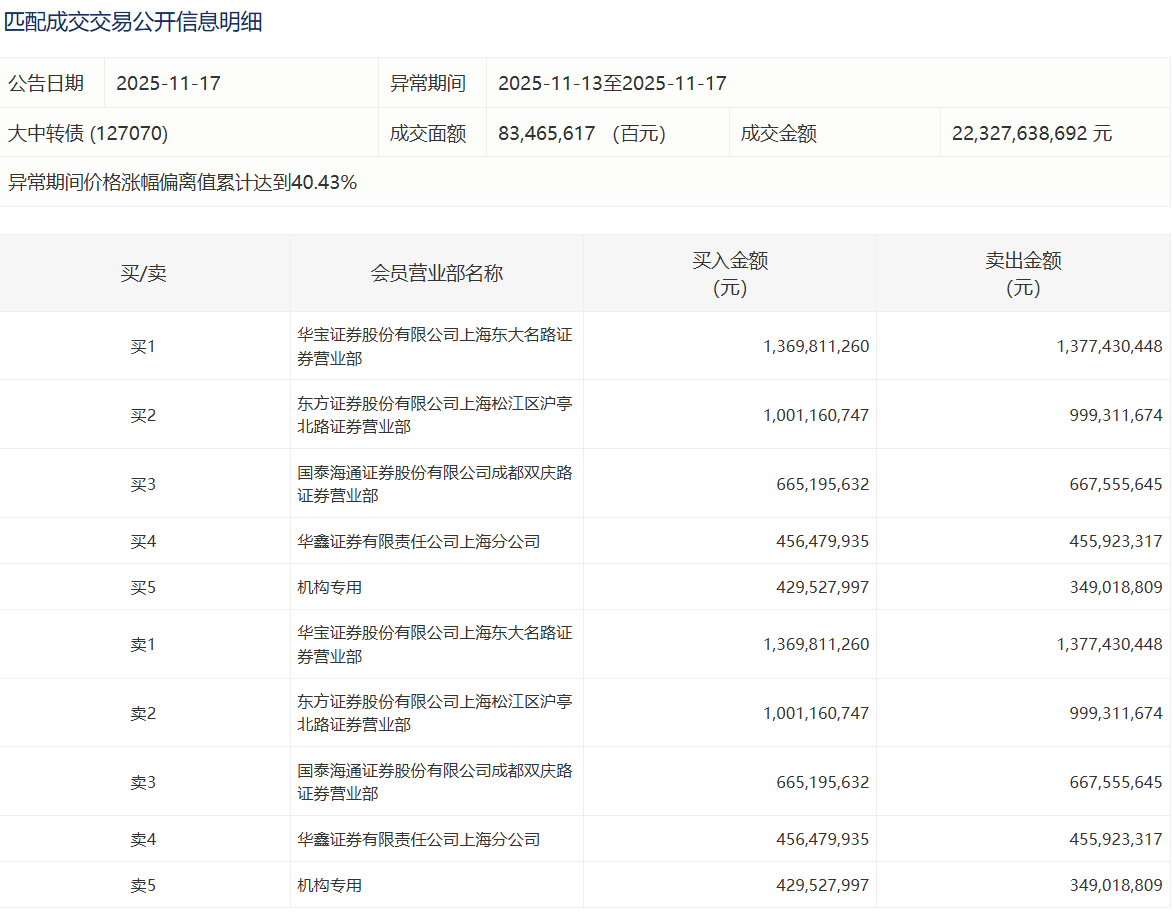This screenshot has height=918, width=1173.
Task: Select the 卖5 row label
Action: coord(144,885)
